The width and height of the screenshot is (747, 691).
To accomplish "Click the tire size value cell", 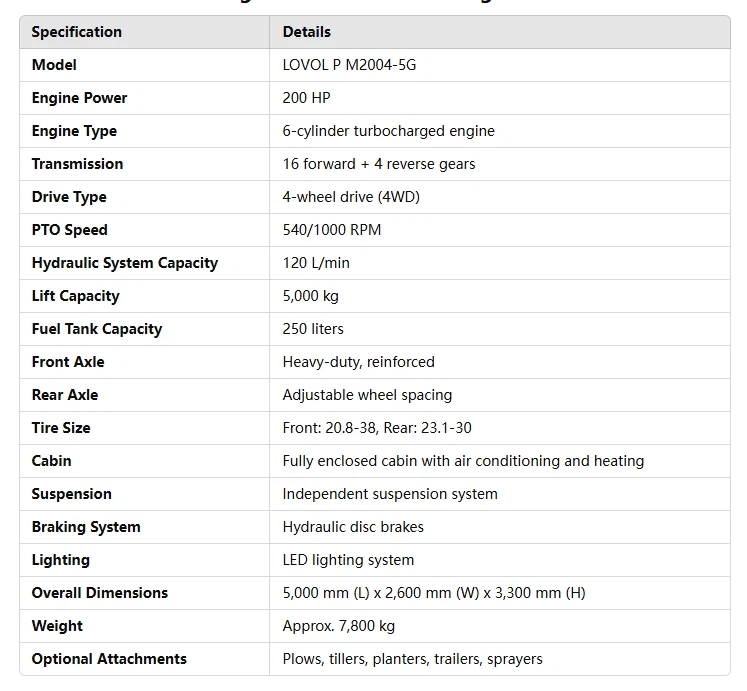I will [377, 428].
